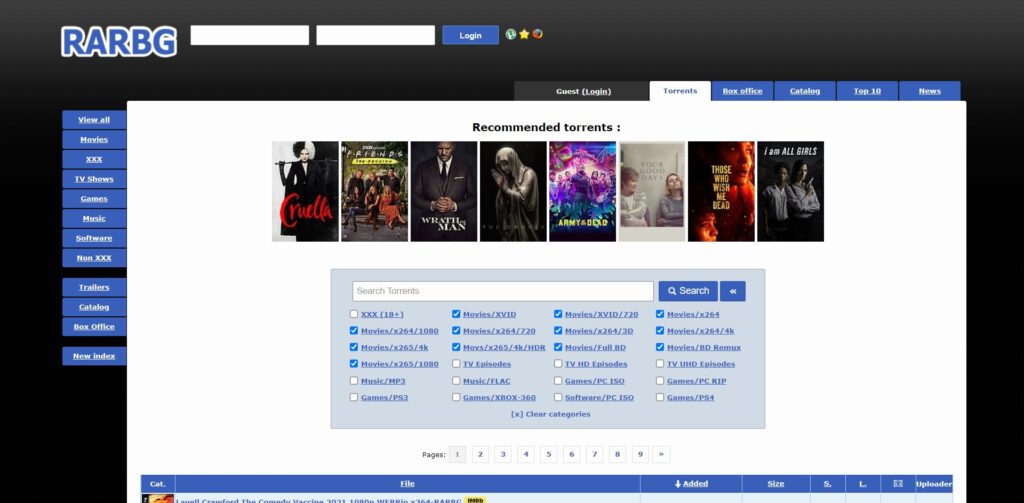Check the Games/PS4 checkbox
The width and height of the screenshot is (1024, 503).
click(660, 397)
